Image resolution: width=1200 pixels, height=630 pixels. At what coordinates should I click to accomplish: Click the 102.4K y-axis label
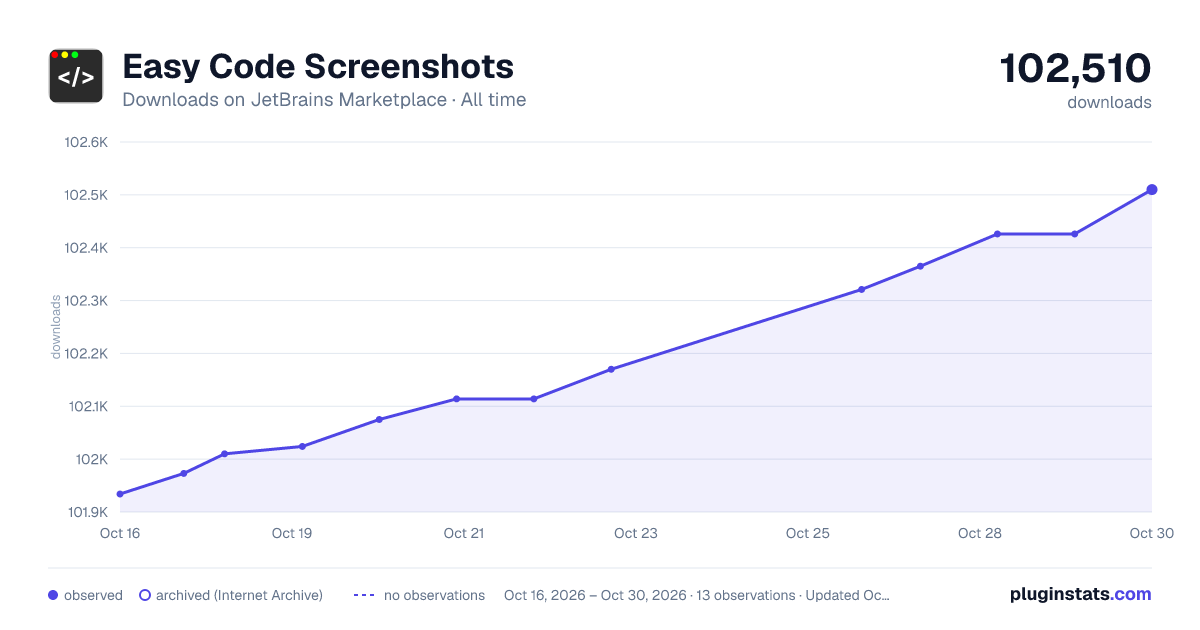pyautogui.click(x=86, y=248)
